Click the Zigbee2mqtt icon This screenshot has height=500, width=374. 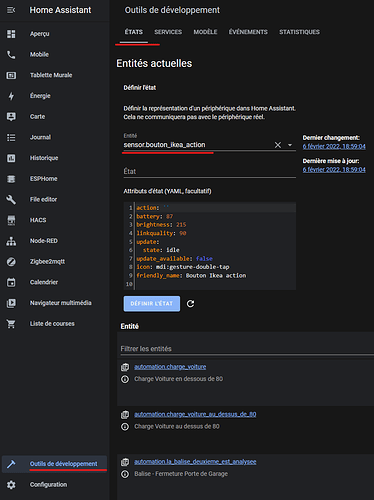click(11, 262)
